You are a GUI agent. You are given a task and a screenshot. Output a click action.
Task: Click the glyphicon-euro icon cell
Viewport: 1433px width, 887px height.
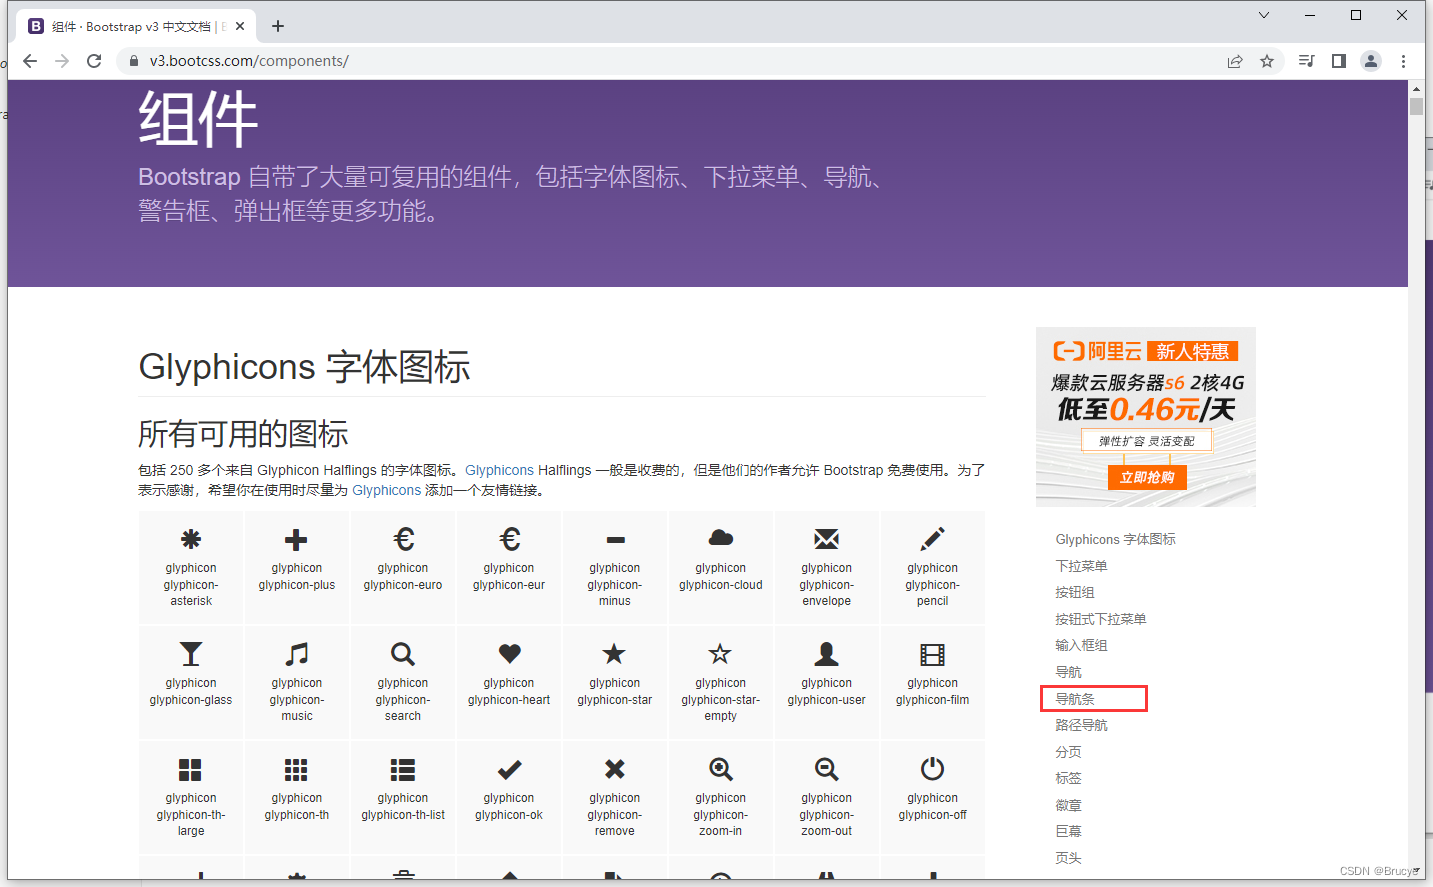(x=403, y=568)
